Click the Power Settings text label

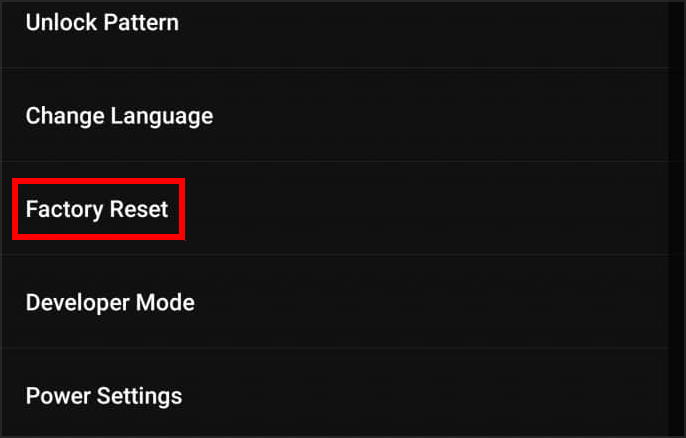(104, 395)
